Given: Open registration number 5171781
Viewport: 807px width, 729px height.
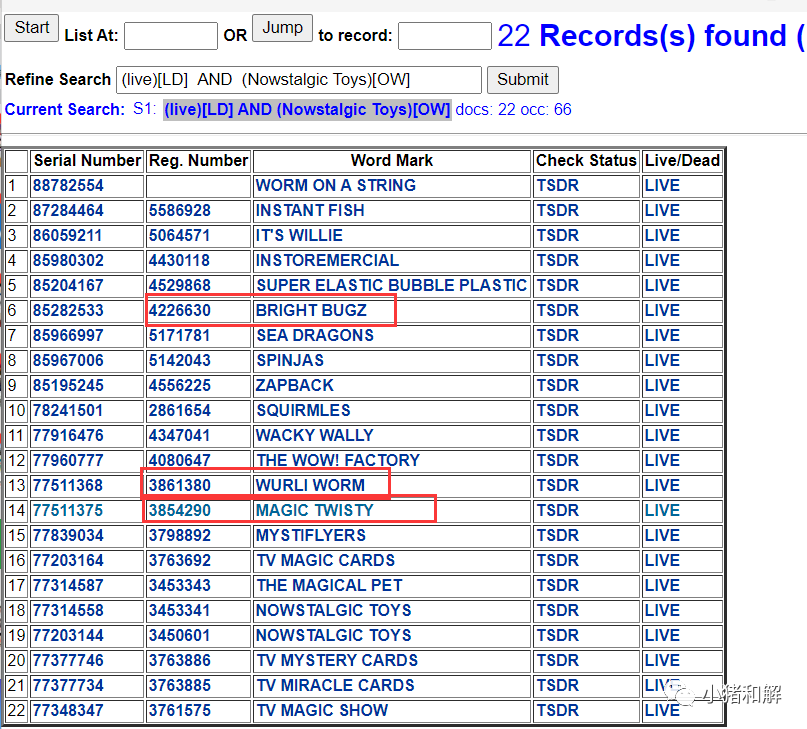Looking at the screenshot, I should coord(180,336).
